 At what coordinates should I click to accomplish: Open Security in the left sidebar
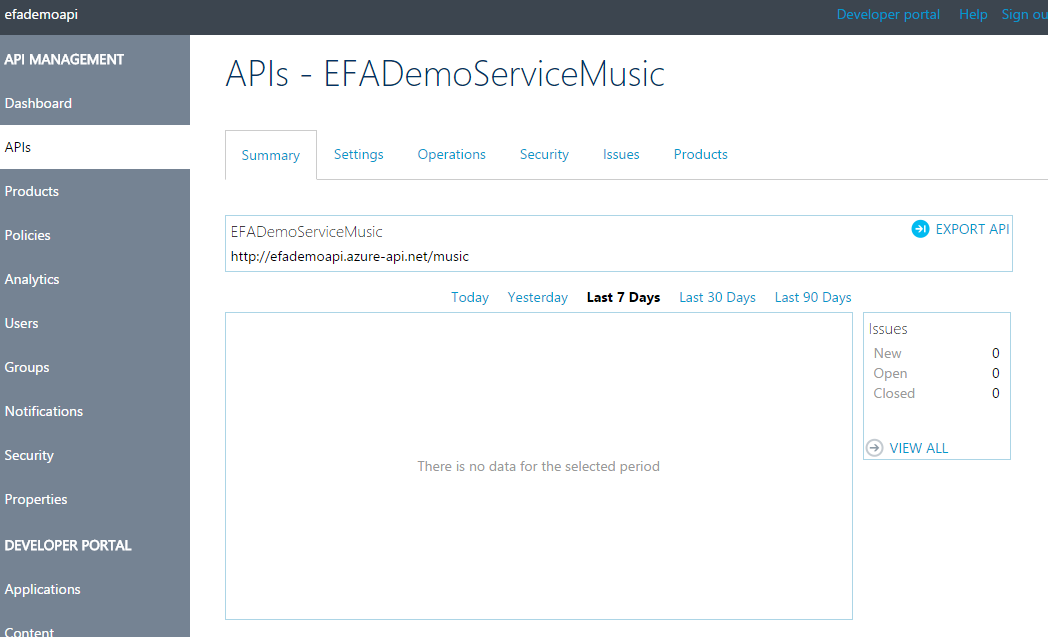(x=95, y=455)
